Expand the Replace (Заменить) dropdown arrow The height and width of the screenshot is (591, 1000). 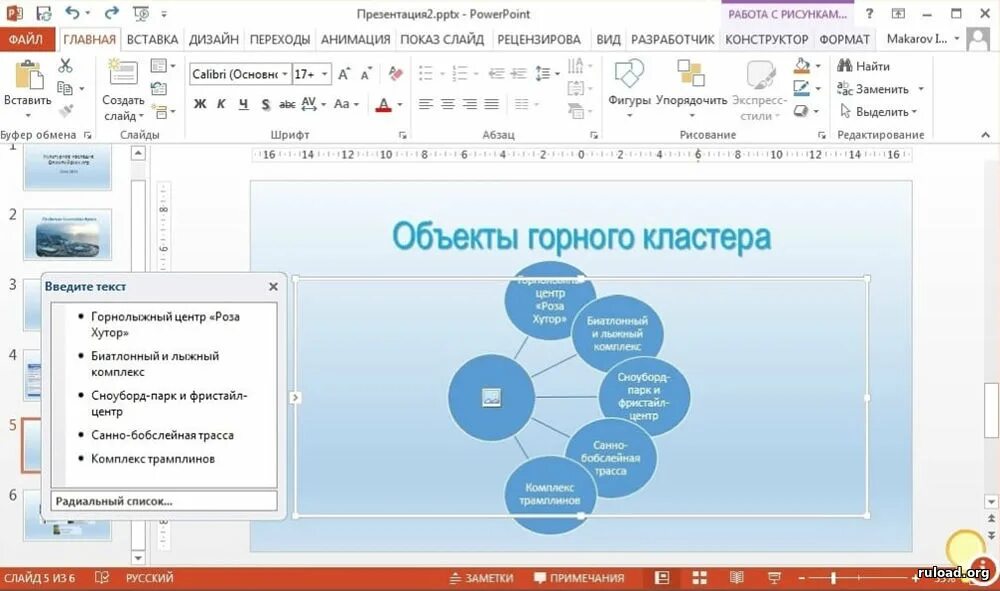coord(921,89)
